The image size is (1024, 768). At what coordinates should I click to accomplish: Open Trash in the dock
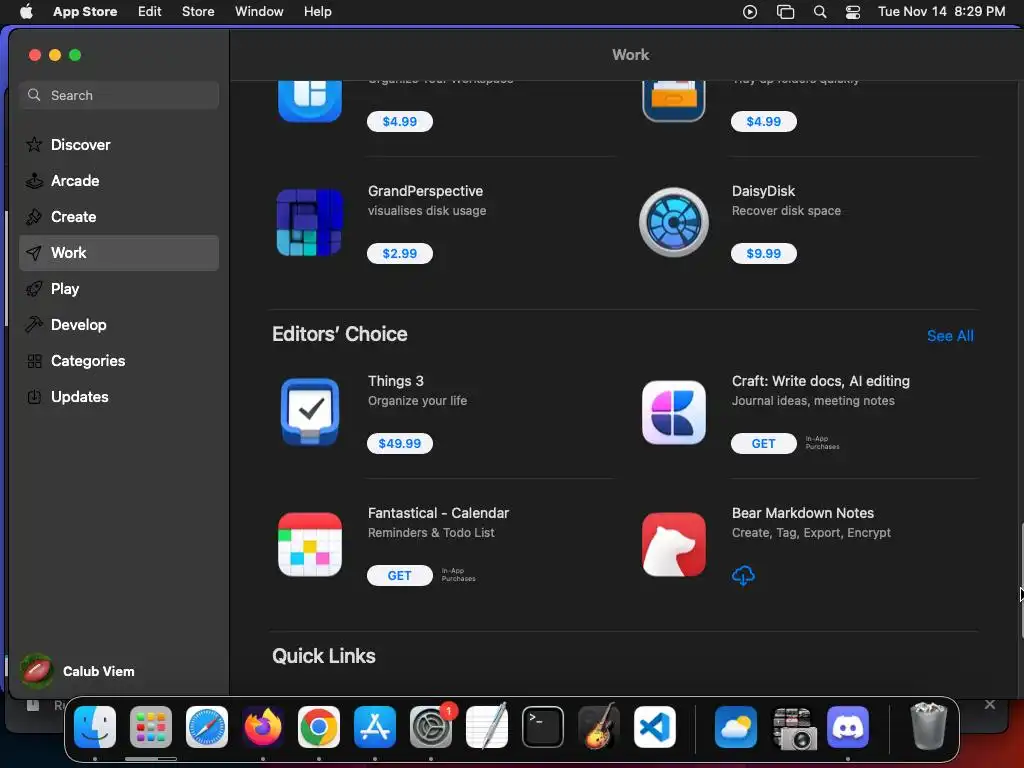(x=928, y=726)
